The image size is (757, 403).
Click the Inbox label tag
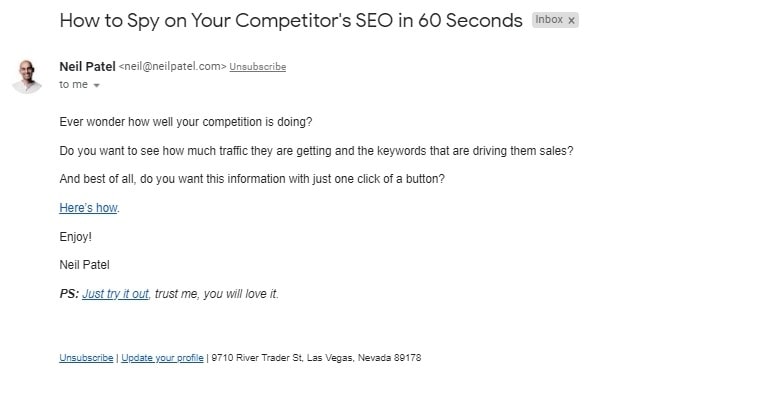point(549,20)
